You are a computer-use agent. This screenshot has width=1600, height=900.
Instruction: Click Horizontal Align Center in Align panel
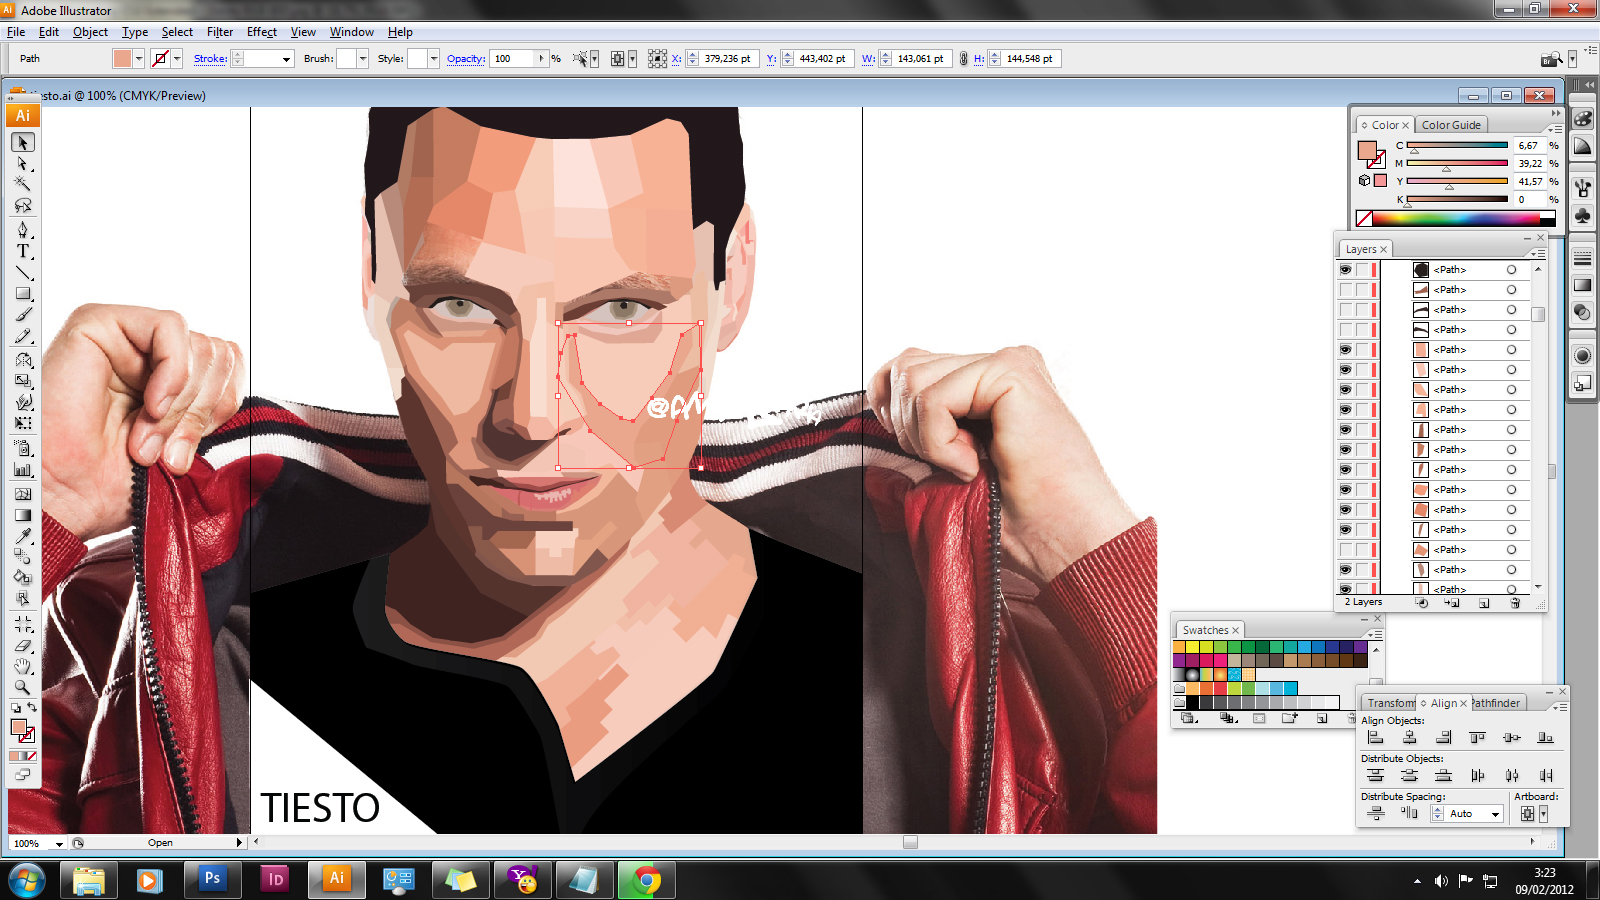pos(1410,738)
